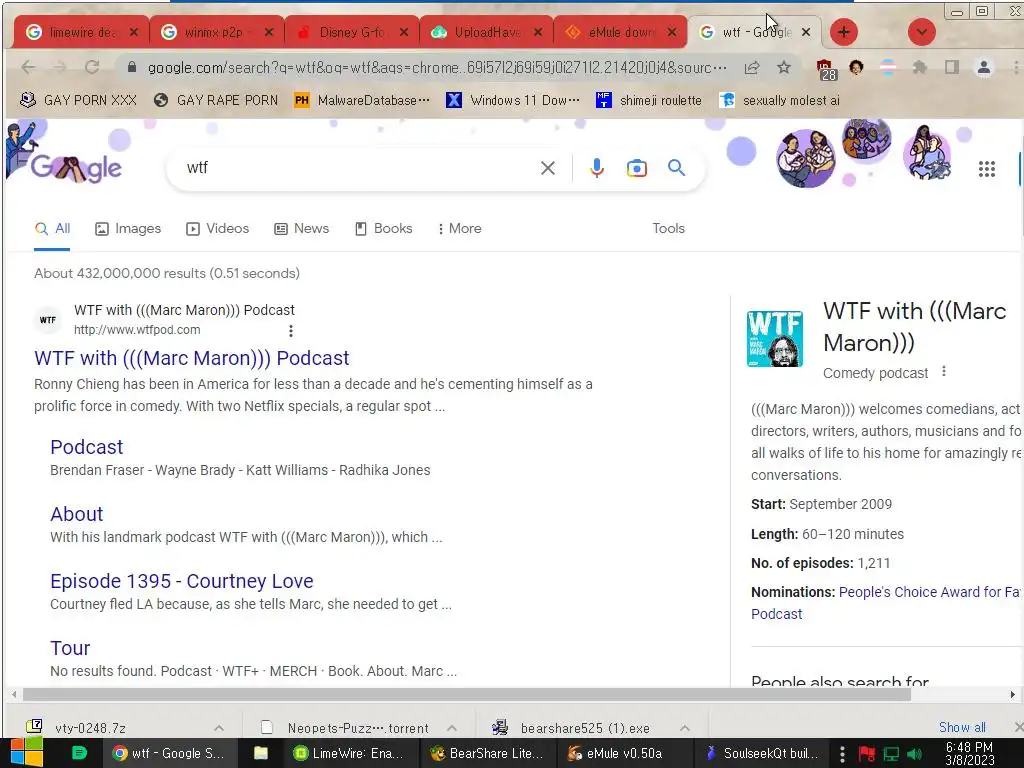
Task: Open the Chrome profile avatar
Action: pyautogui.click(x=984, y=67)
